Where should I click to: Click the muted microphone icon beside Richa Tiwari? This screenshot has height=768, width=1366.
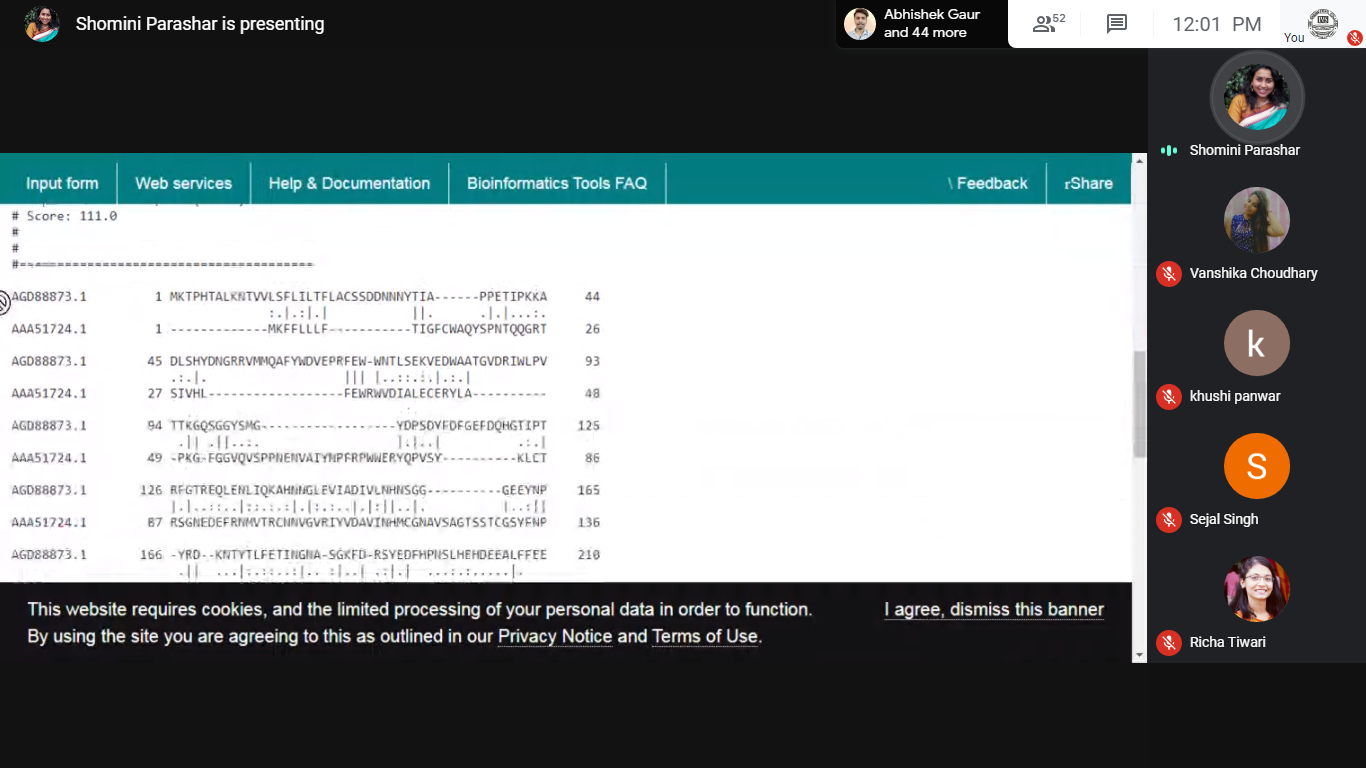pos(1168,642)
